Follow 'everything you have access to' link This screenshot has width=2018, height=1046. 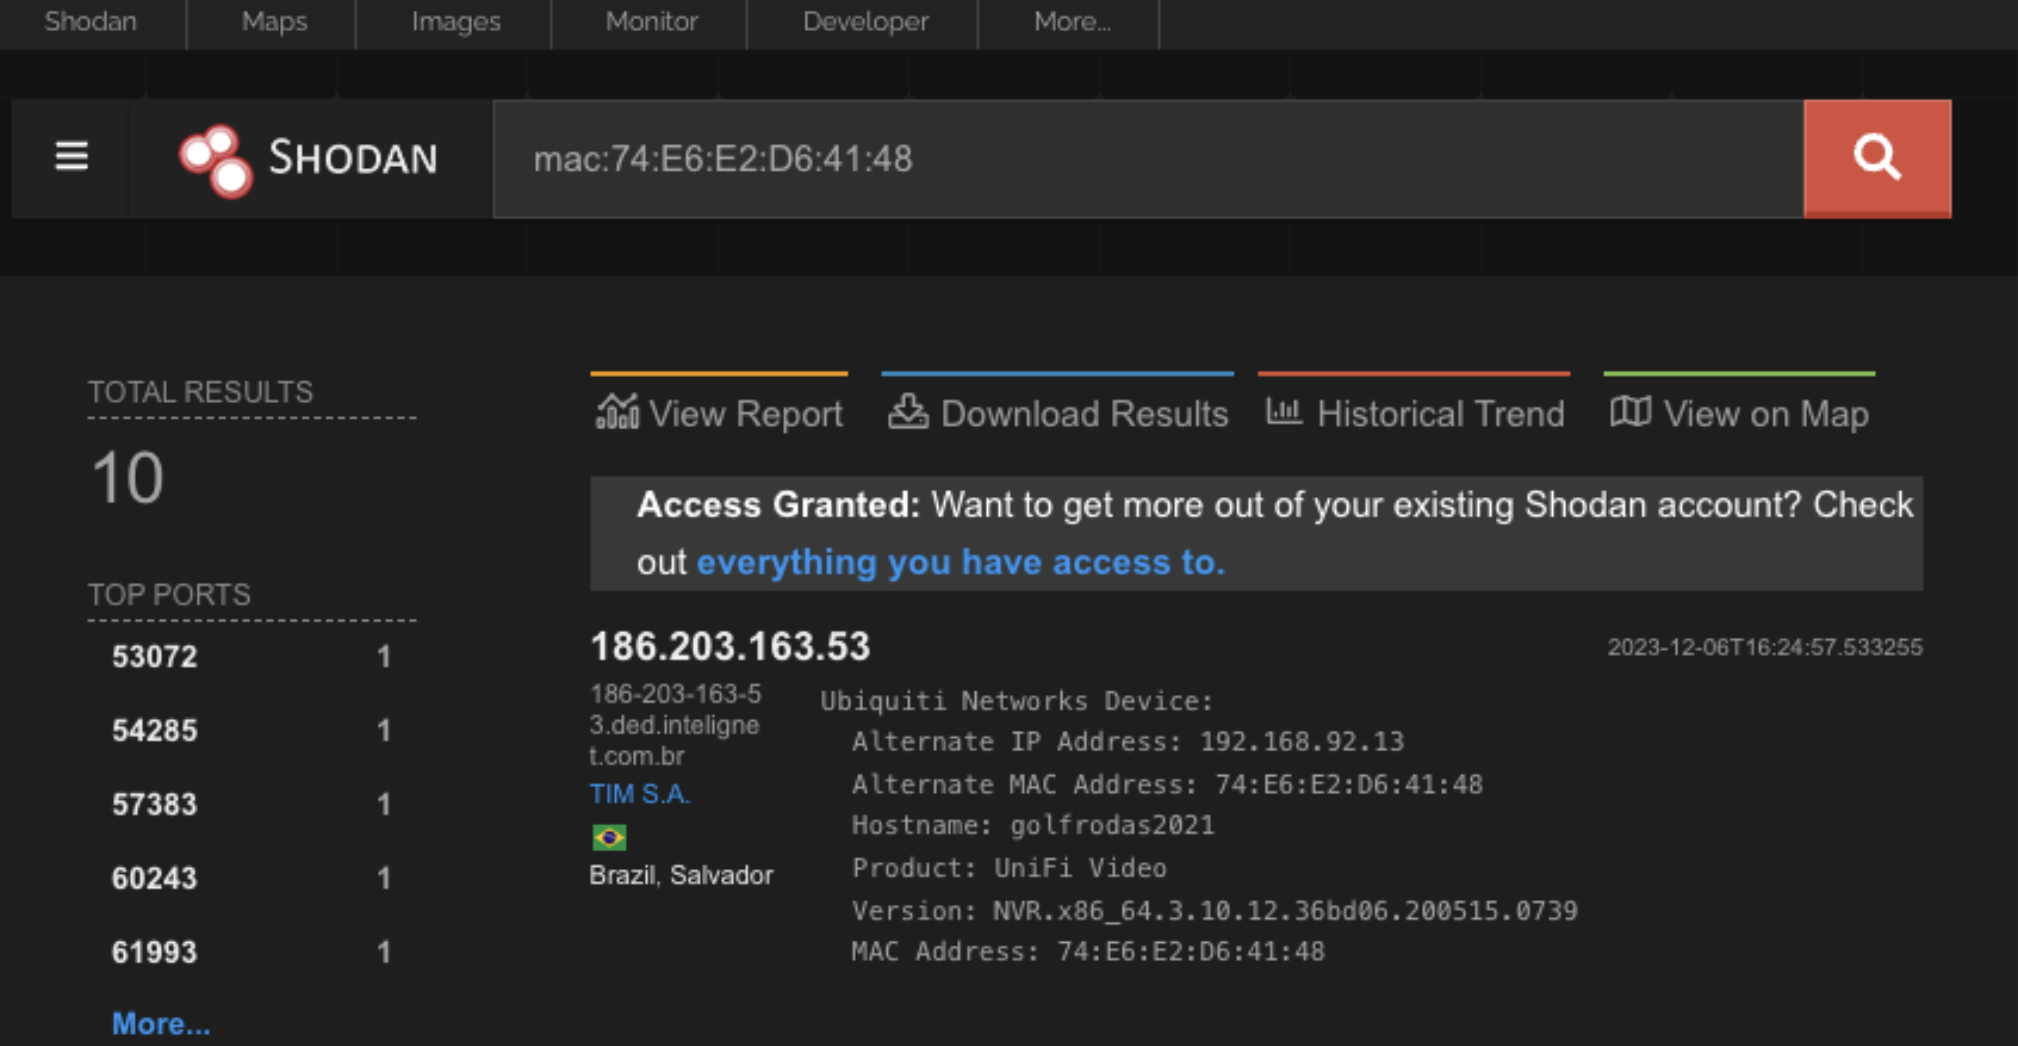tap(960, 562)
